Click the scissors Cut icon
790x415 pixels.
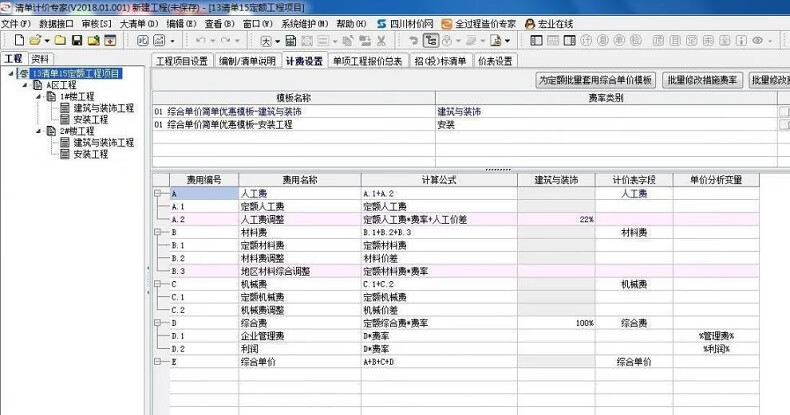click(x=381, y=41)
